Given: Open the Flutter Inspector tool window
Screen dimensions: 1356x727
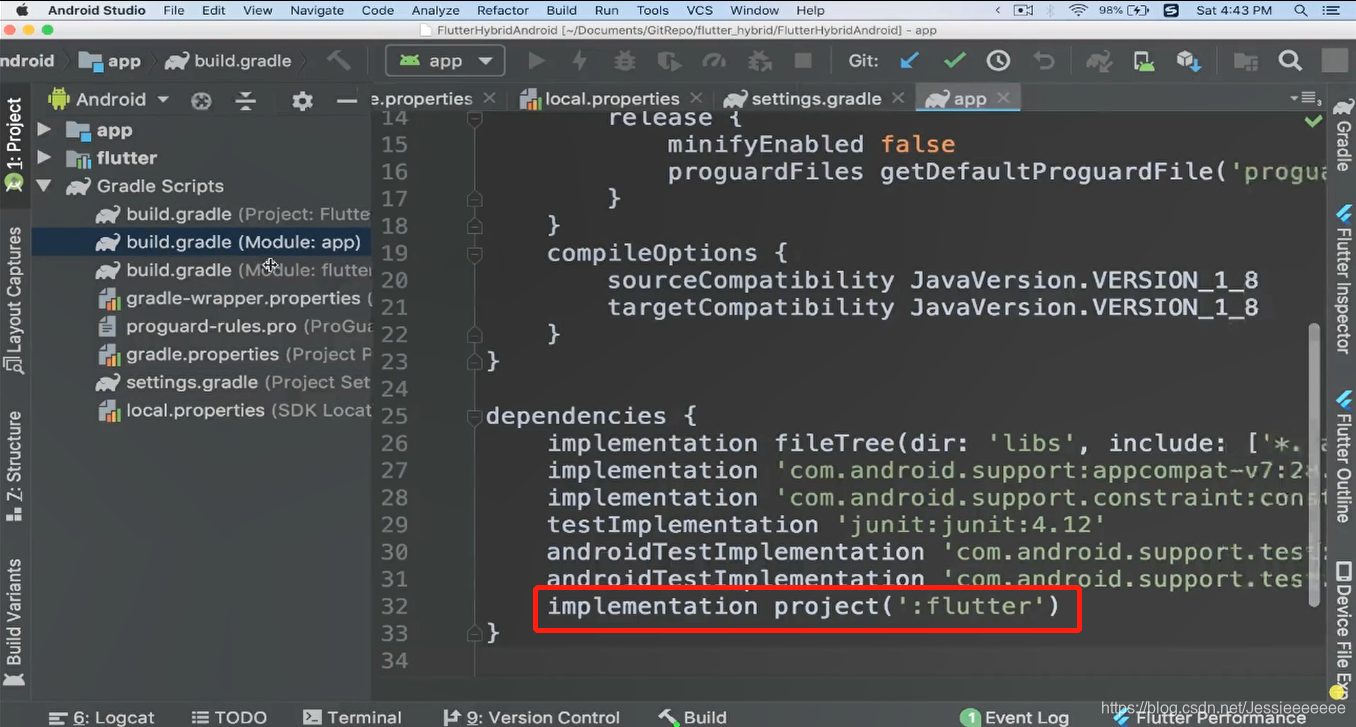Looking at the screenshot, I should click(1342, 279).
